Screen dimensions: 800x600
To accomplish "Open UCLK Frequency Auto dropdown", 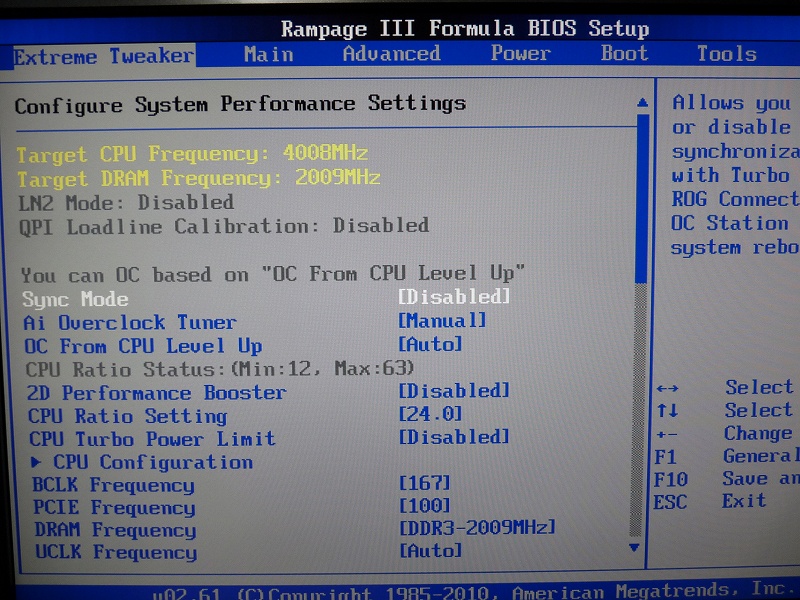I will [x=431, y=550].
